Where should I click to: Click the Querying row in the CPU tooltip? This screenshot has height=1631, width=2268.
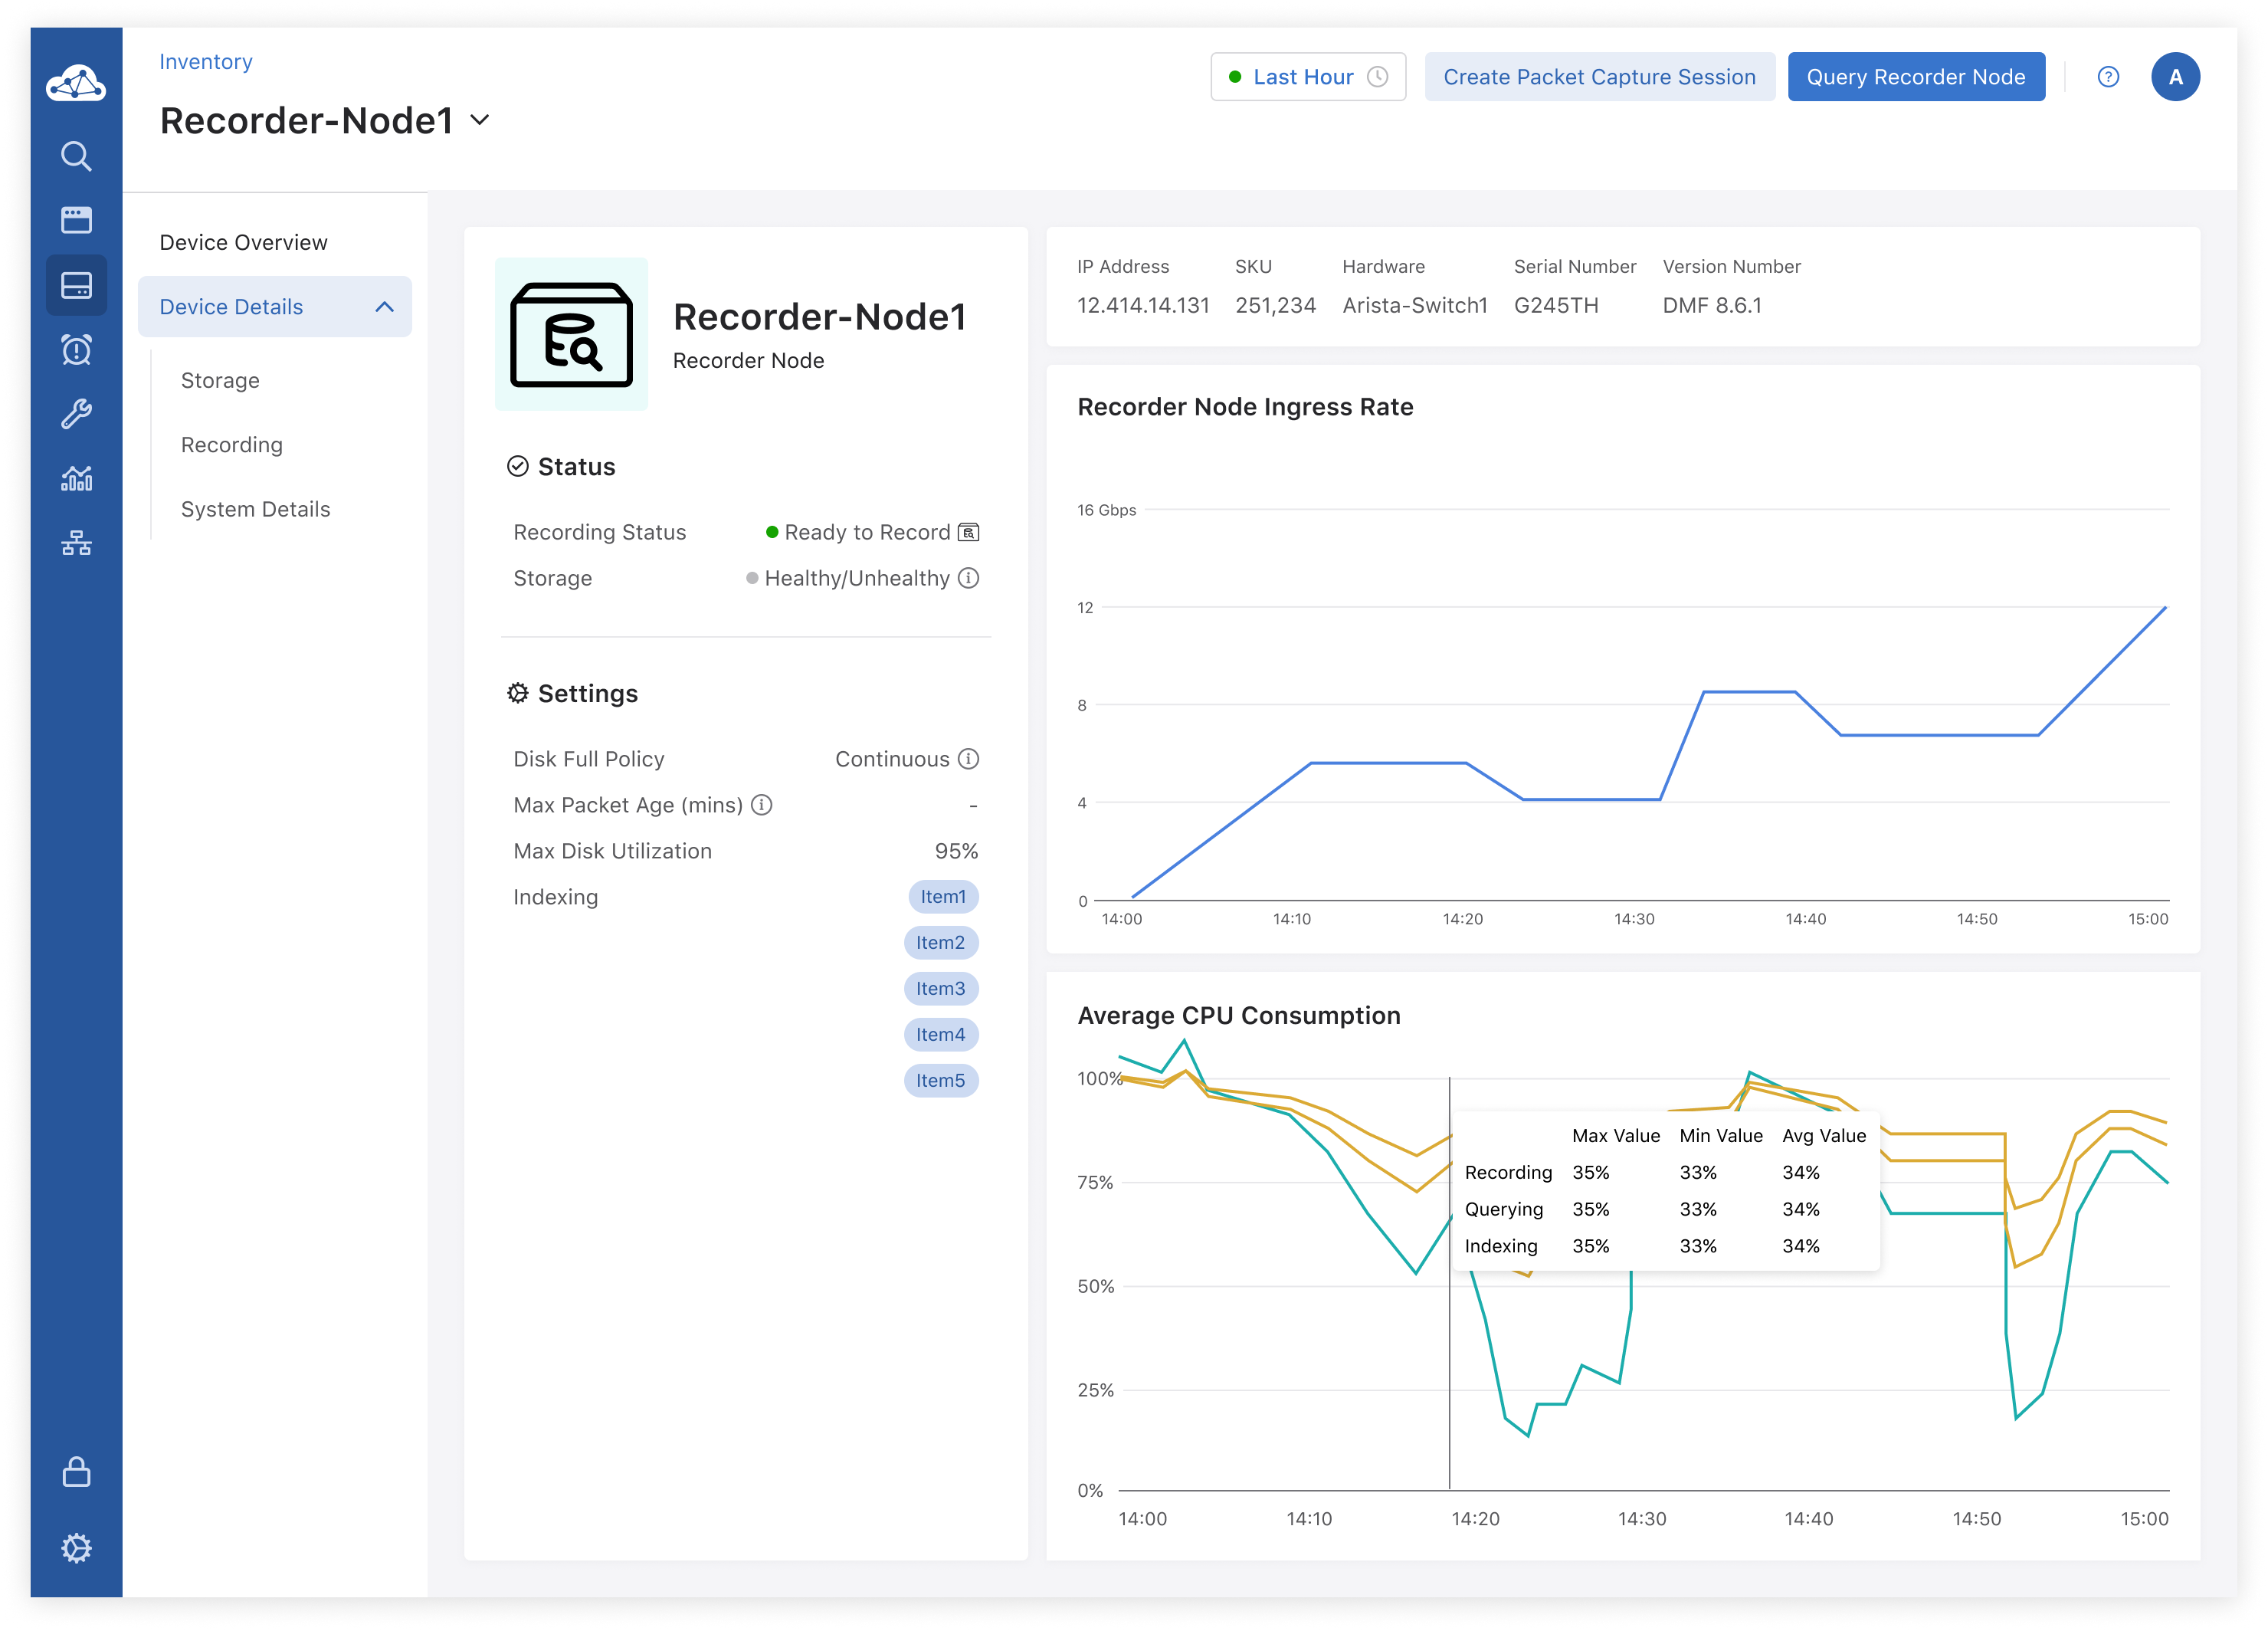click(1664, 1209)
